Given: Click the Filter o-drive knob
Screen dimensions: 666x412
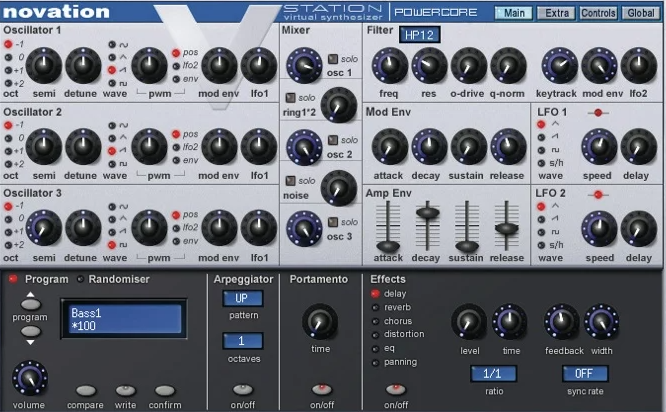Looking at the screenshot, I should pos(469,66).
